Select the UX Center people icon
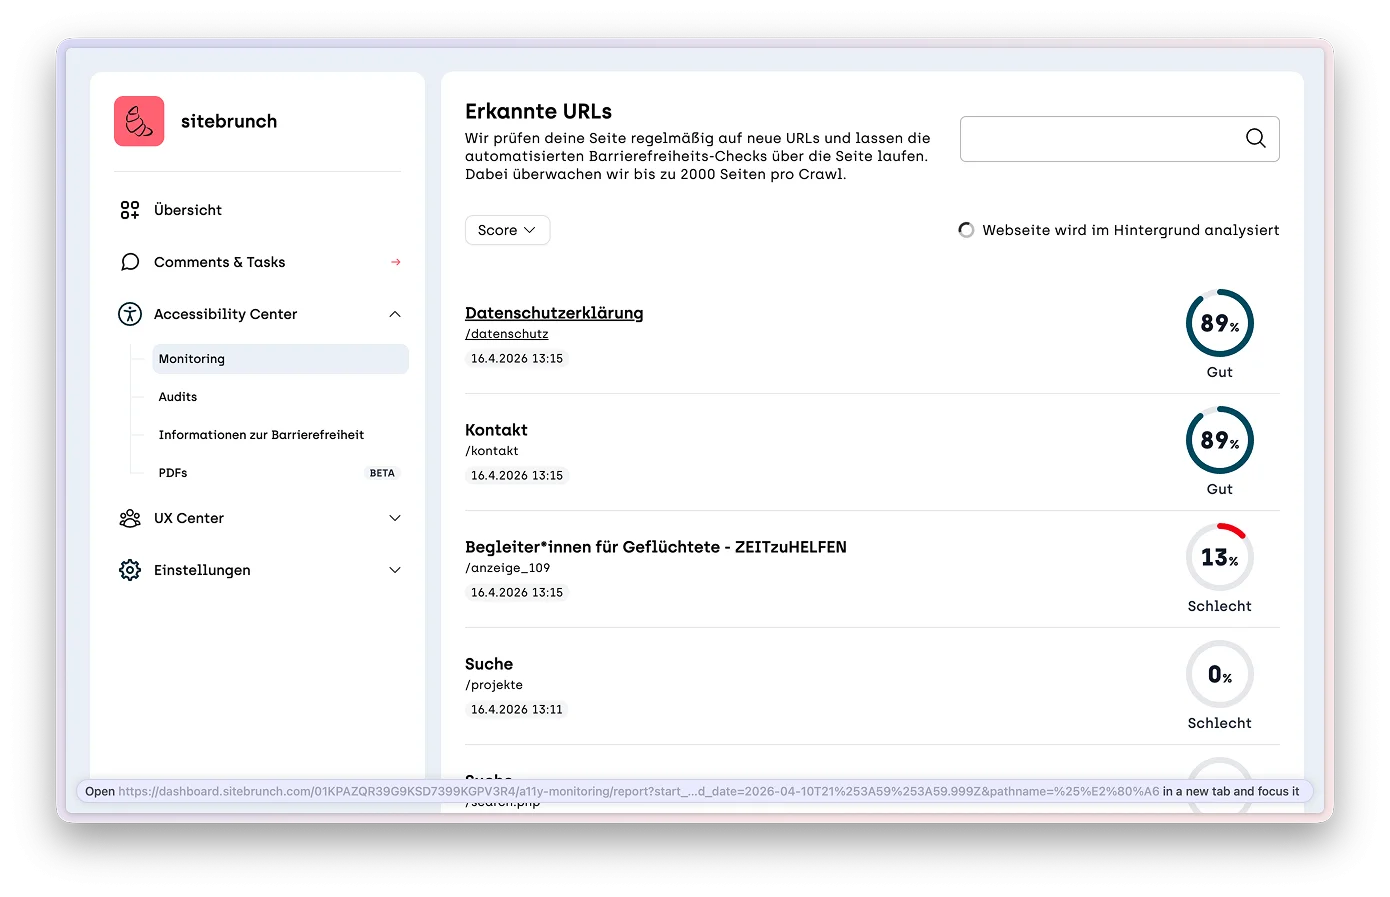The image size is (1390, 897). click(129, 518)
